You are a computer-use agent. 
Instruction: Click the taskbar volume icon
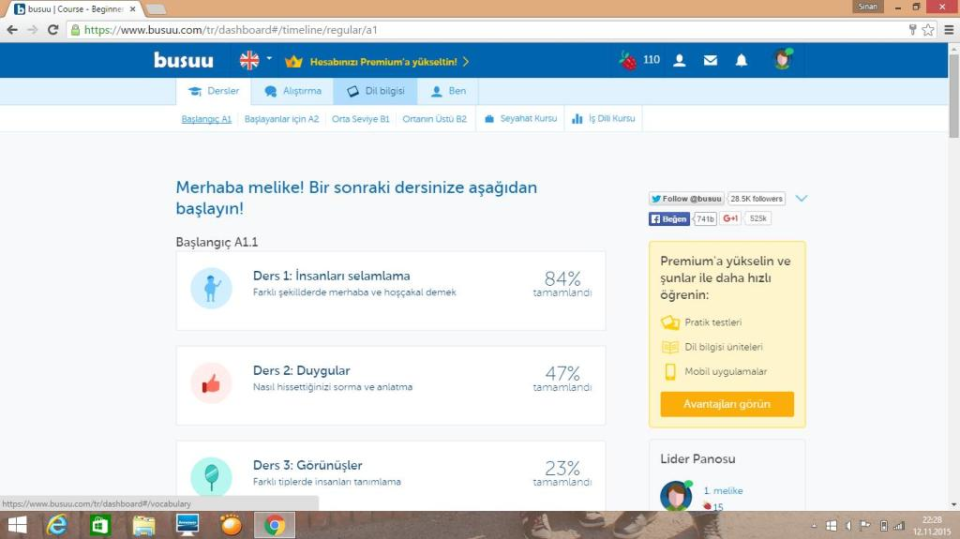click(x=848, y=526)
